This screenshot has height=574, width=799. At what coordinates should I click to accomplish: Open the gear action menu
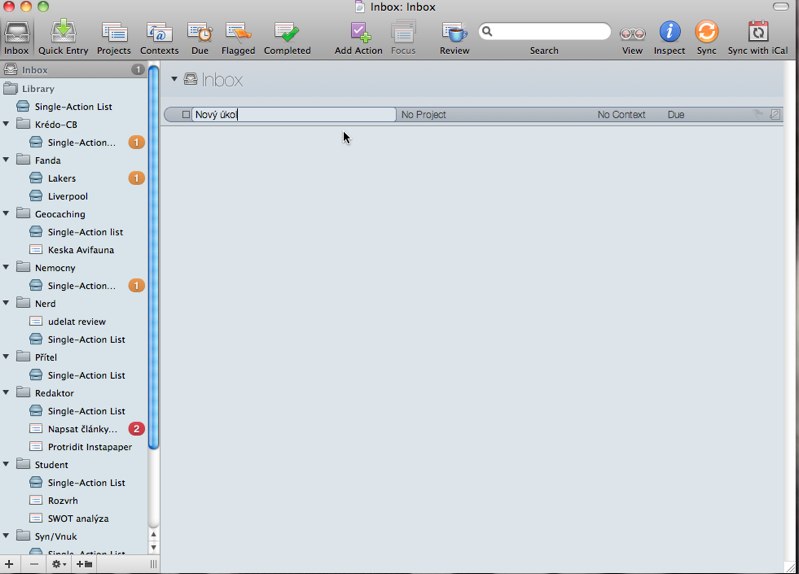59,564
